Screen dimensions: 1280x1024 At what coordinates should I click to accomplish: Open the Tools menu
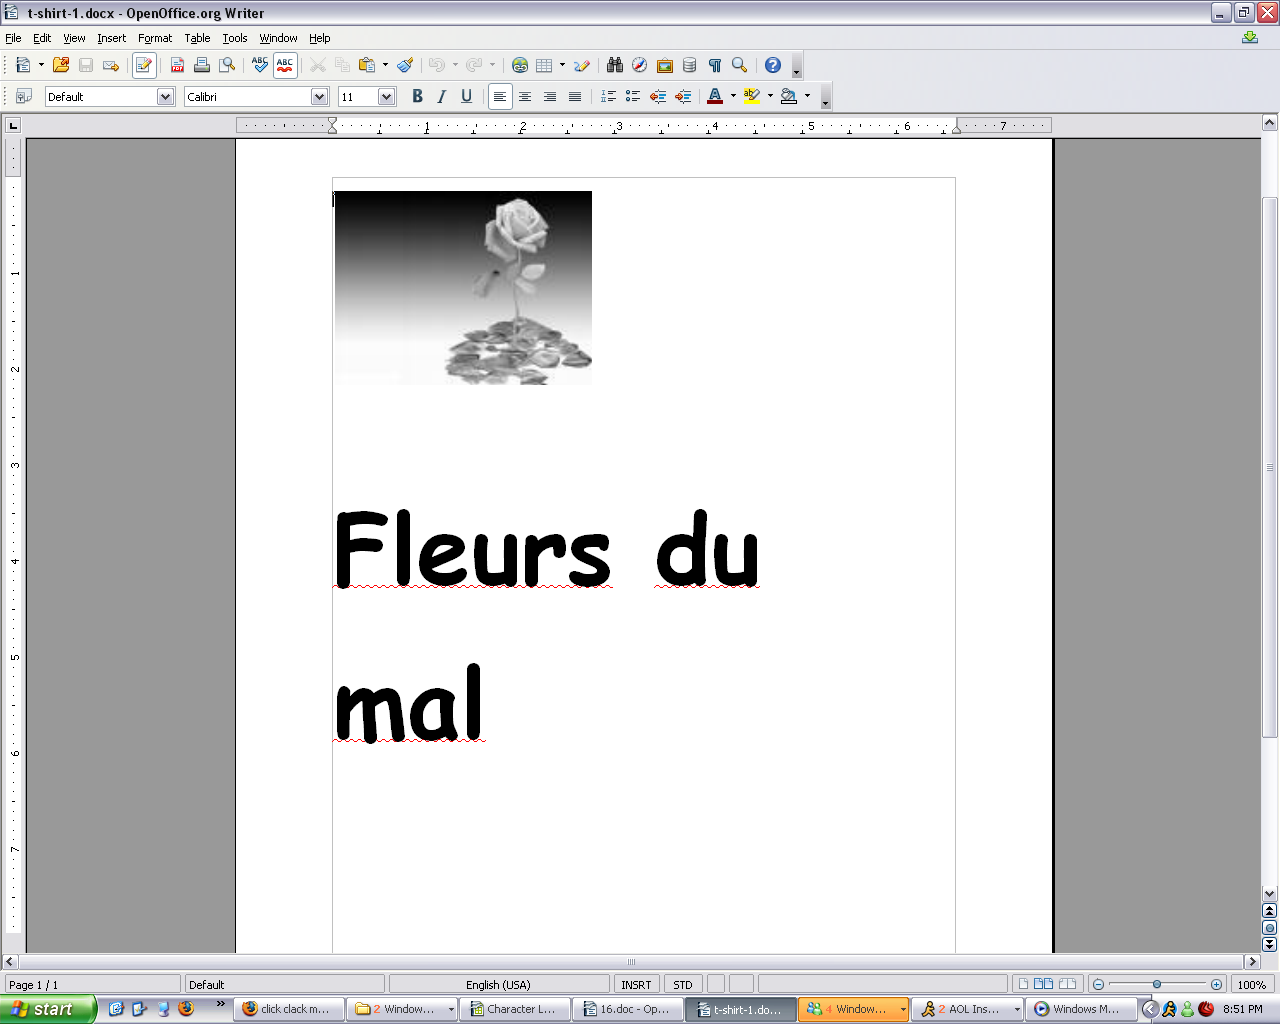pos(235,38)
